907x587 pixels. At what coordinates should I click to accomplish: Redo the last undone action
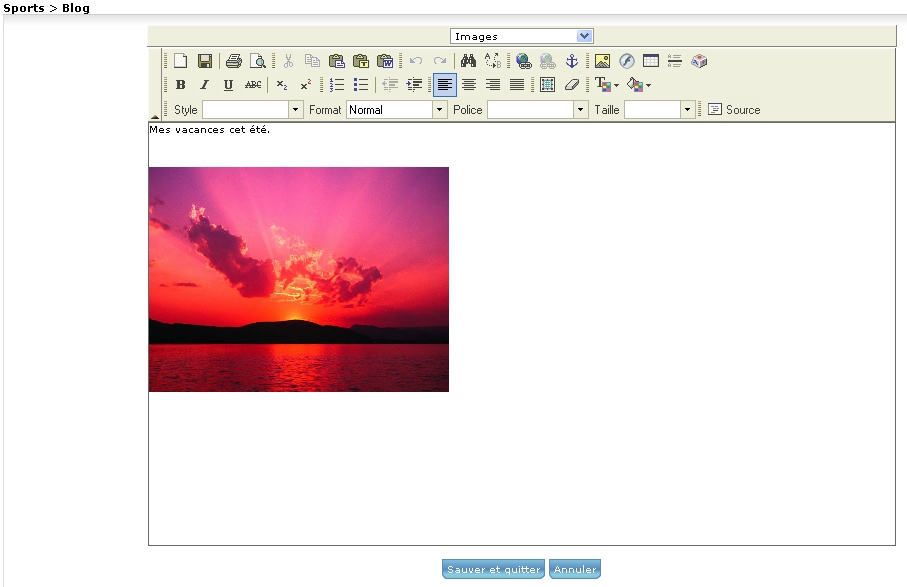pos(440,61)
